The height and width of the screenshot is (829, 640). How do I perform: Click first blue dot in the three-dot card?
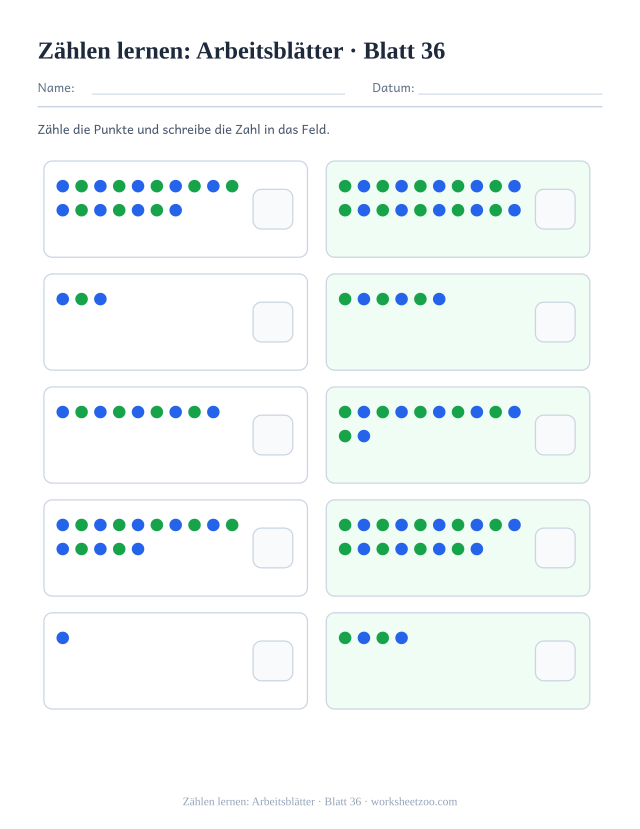63,299
